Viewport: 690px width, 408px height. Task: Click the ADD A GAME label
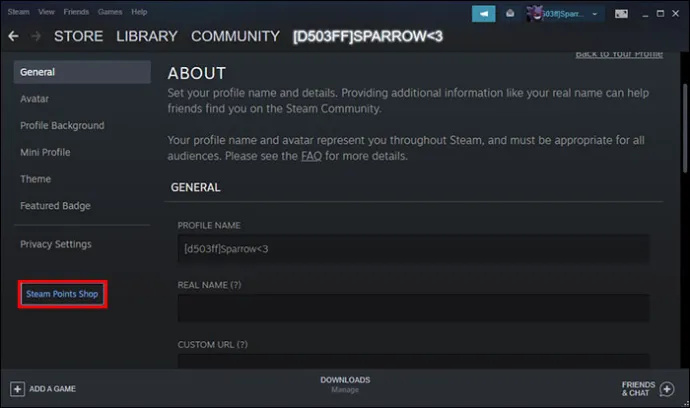[x=52, y=389]
